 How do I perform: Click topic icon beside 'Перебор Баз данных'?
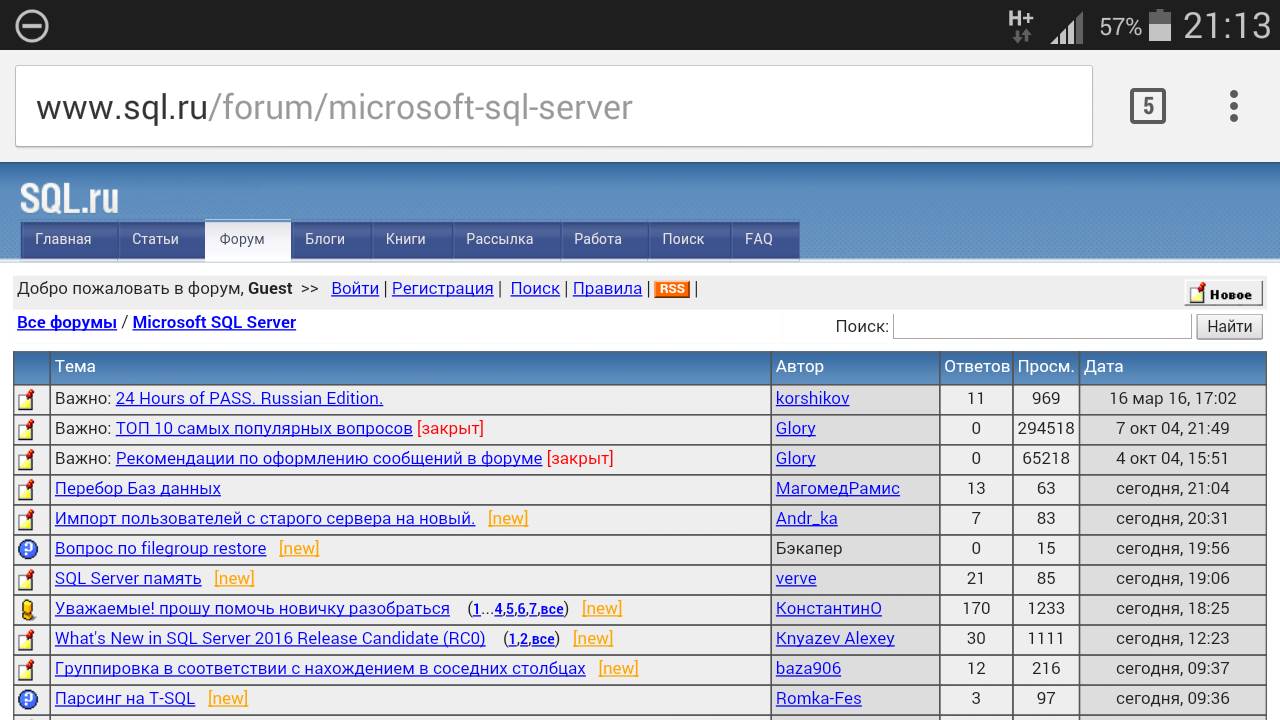[28, 489]
